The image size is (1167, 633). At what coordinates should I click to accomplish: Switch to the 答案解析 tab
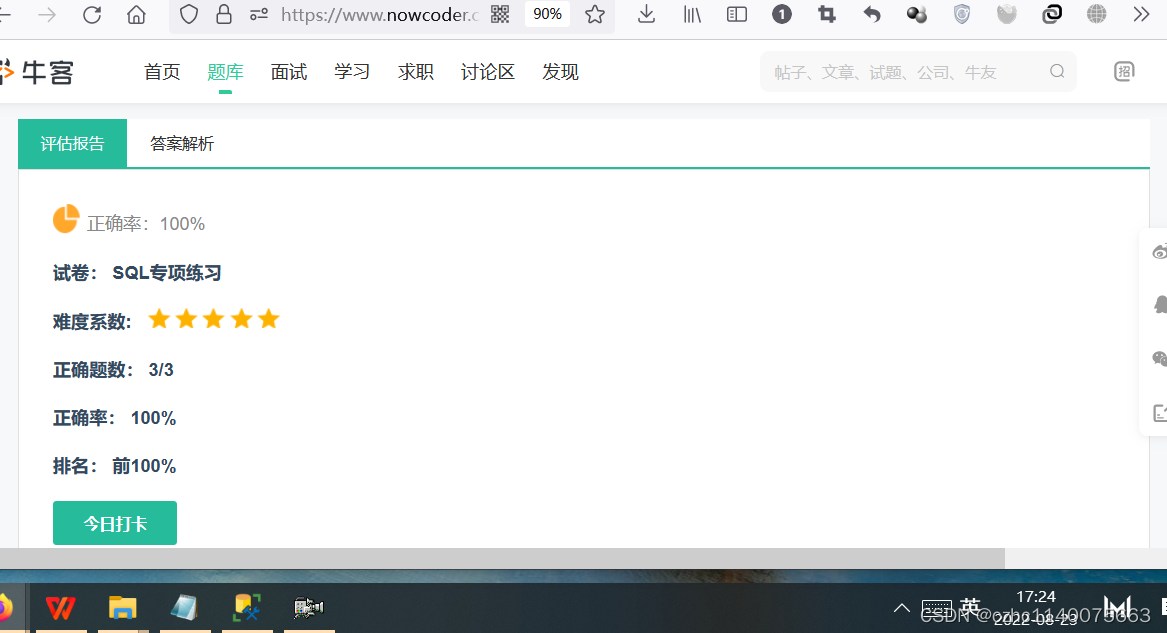181,143
